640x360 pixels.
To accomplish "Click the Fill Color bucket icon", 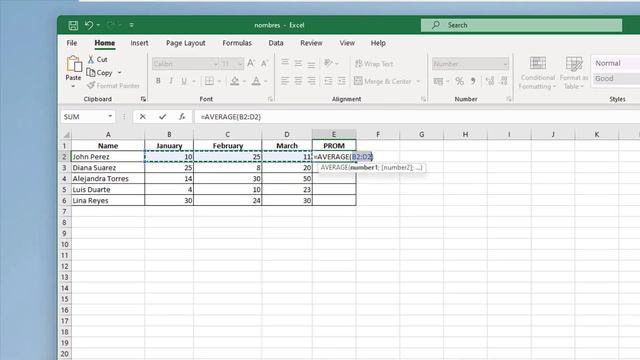I will [235, 81].
